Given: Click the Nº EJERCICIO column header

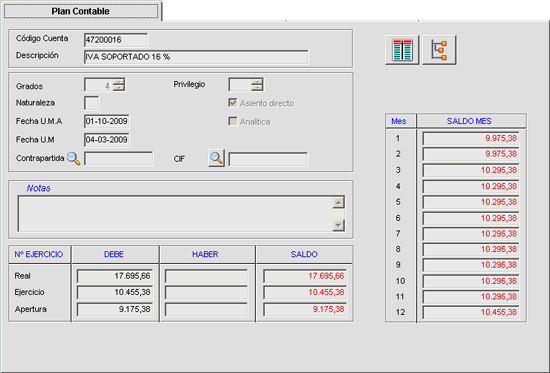Looking at the screenshot, I should [39, 254].
